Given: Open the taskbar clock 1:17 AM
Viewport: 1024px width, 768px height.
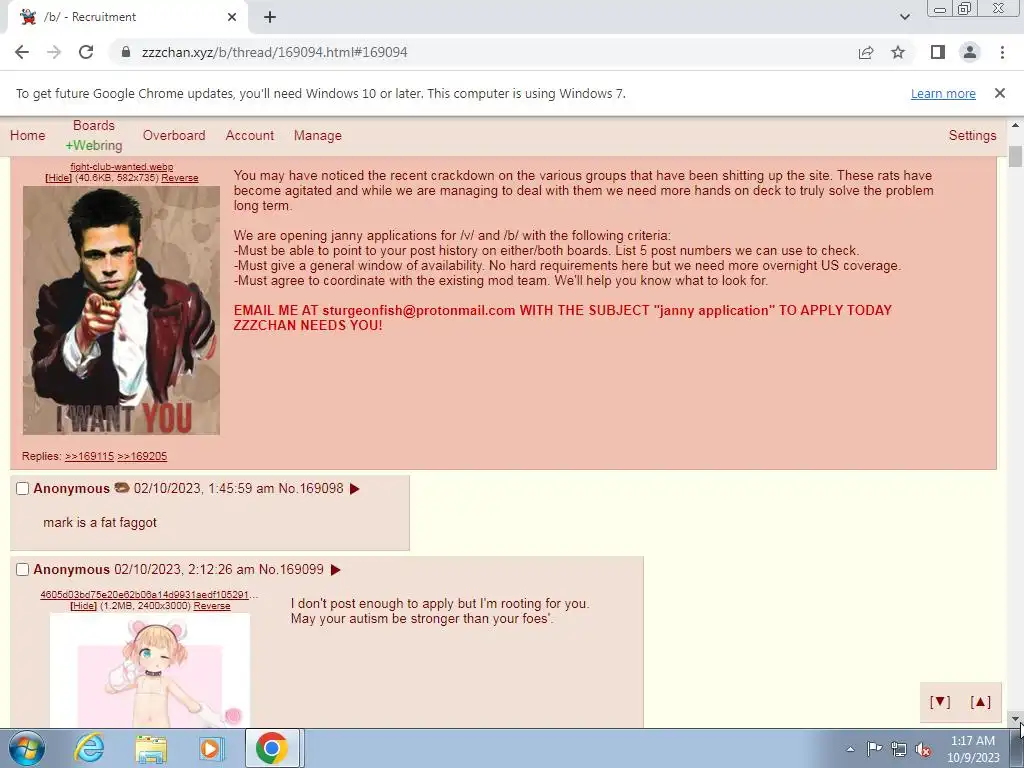Looking at the screenshot, I should 973,749.
